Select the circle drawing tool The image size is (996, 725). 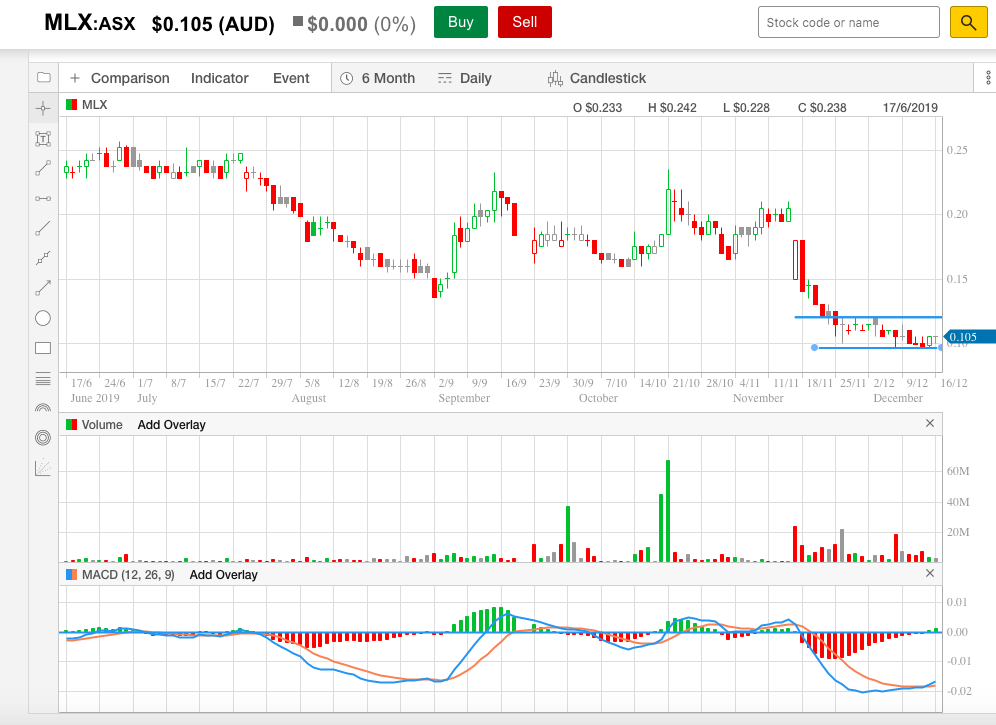(x=43, y=318)
